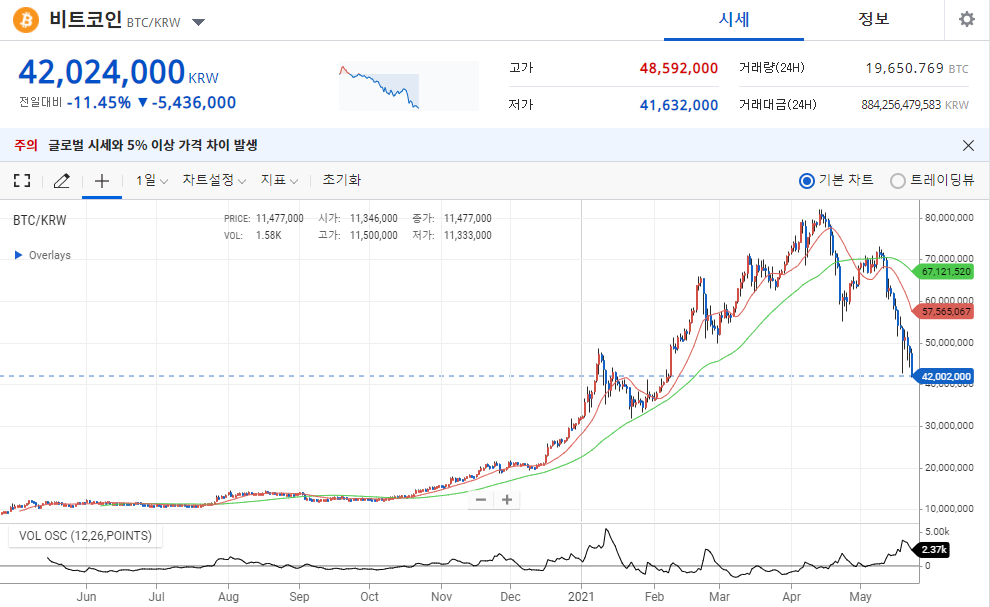Click the VOL OSC (12,26,POINTS) label
The image size is (990, 607).
click(x=85, y=536)
